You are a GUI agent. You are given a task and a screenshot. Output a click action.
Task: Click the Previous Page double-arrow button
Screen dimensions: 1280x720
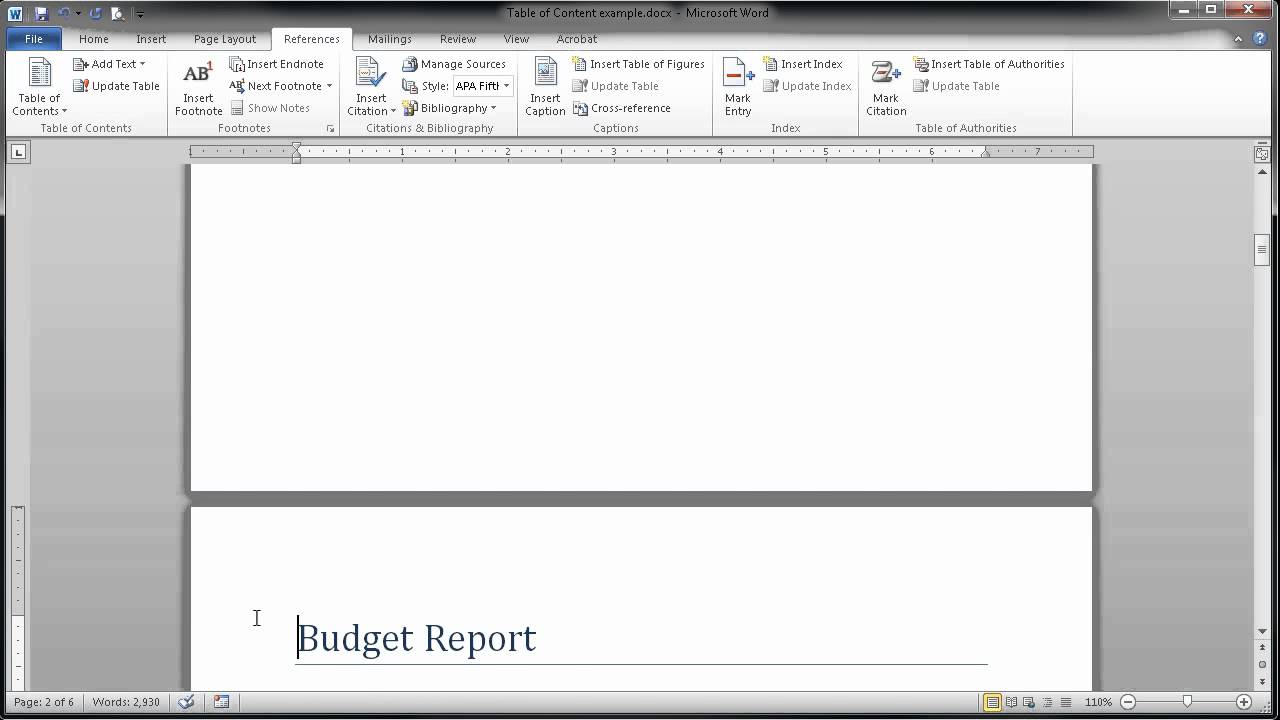point(1261,649)
